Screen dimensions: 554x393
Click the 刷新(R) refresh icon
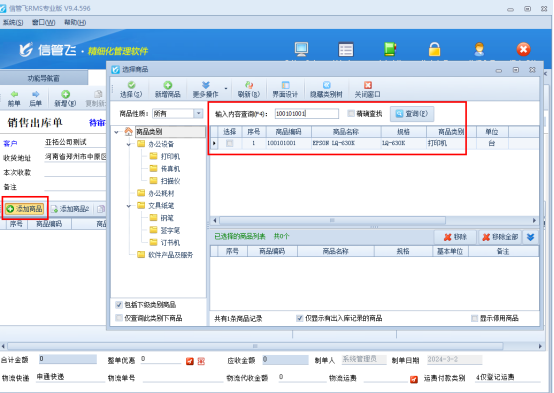tap(249, 85)
